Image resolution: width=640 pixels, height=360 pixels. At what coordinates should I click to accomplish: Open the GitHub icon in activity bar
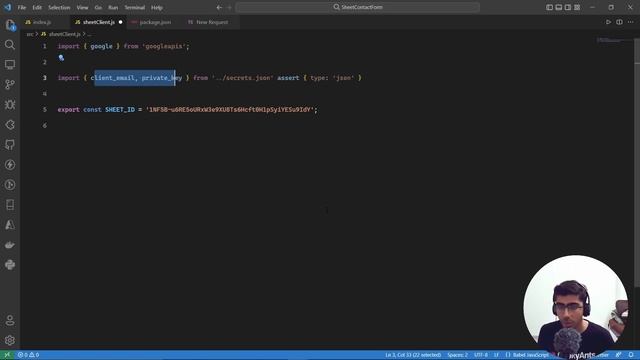[x=10, y=144]
